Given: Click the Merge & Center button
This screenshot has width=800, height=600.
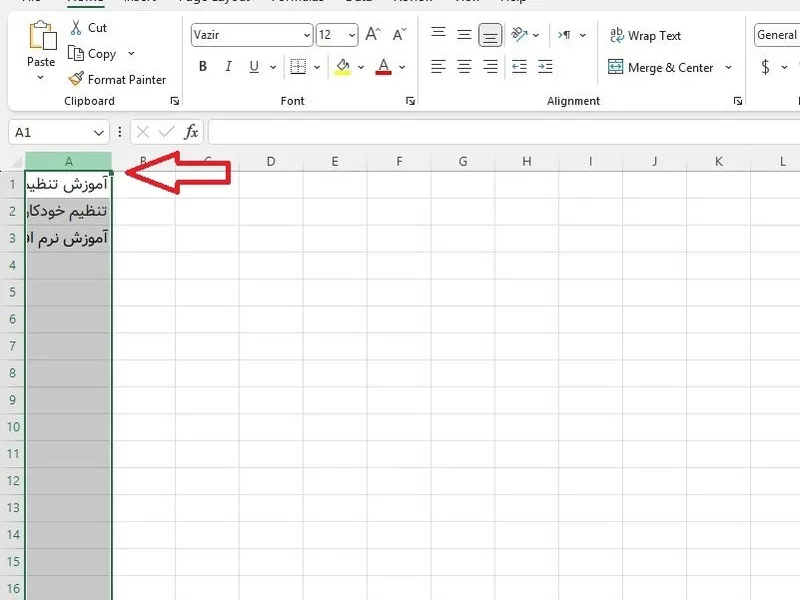Looking at the screenshot, I should (x=661, y=67).
